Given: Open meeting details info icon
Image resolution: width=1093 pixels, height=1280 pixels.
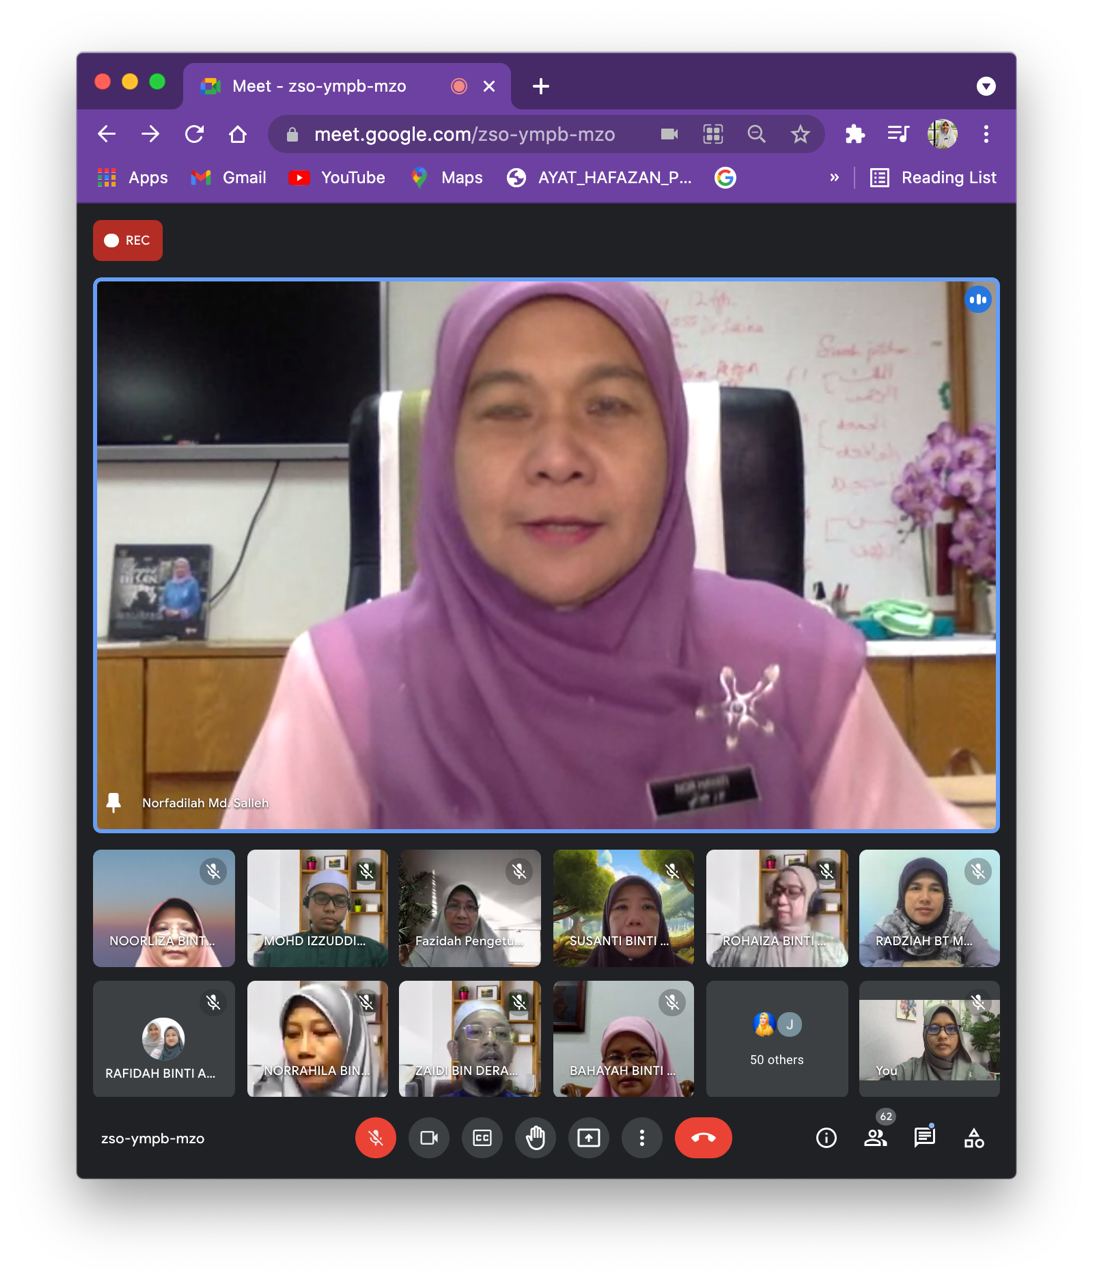Looking at the screenshot, I should [x=826, y=1138].
